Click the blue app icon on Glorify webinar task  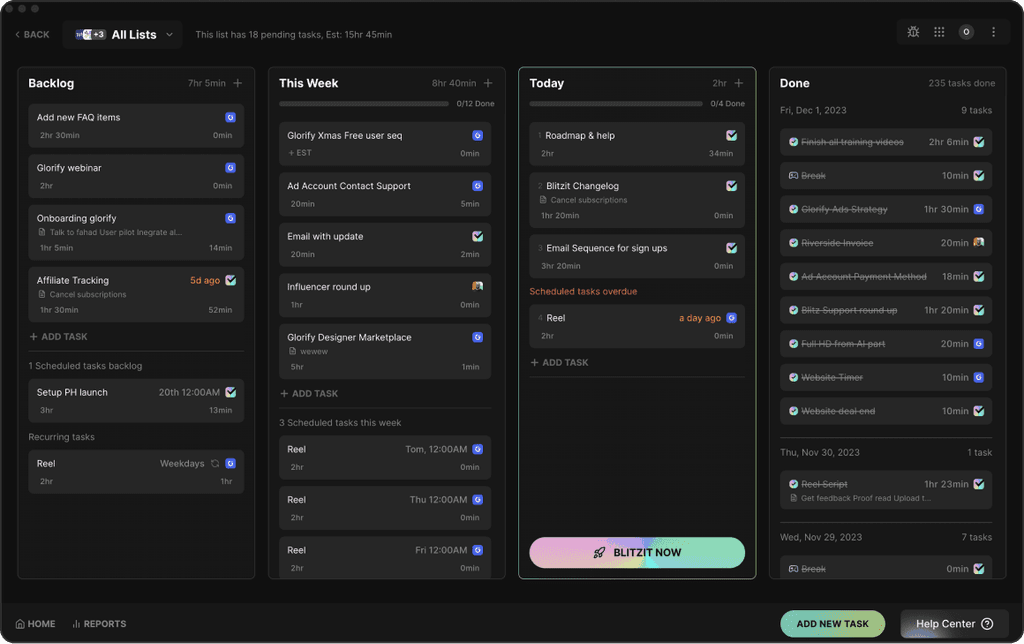[x=231, y=168]
